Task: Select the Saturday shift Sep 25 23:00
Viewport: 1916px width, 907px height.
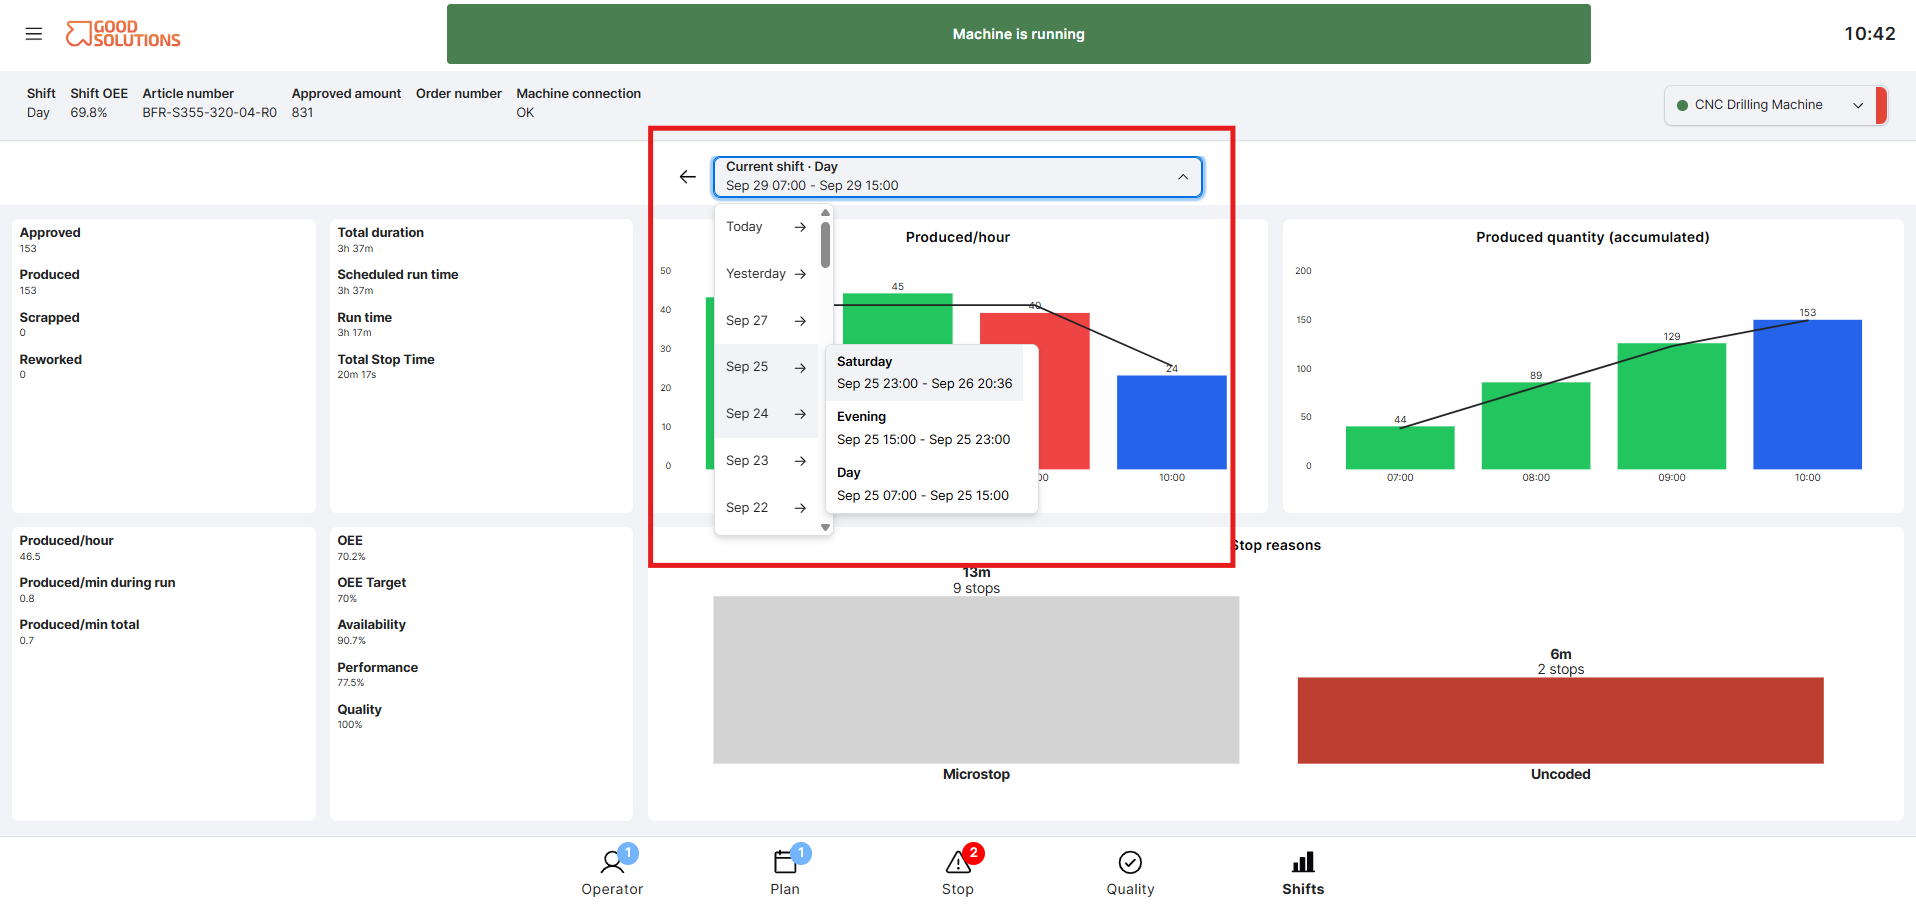Action: click(x=924, y=373)
